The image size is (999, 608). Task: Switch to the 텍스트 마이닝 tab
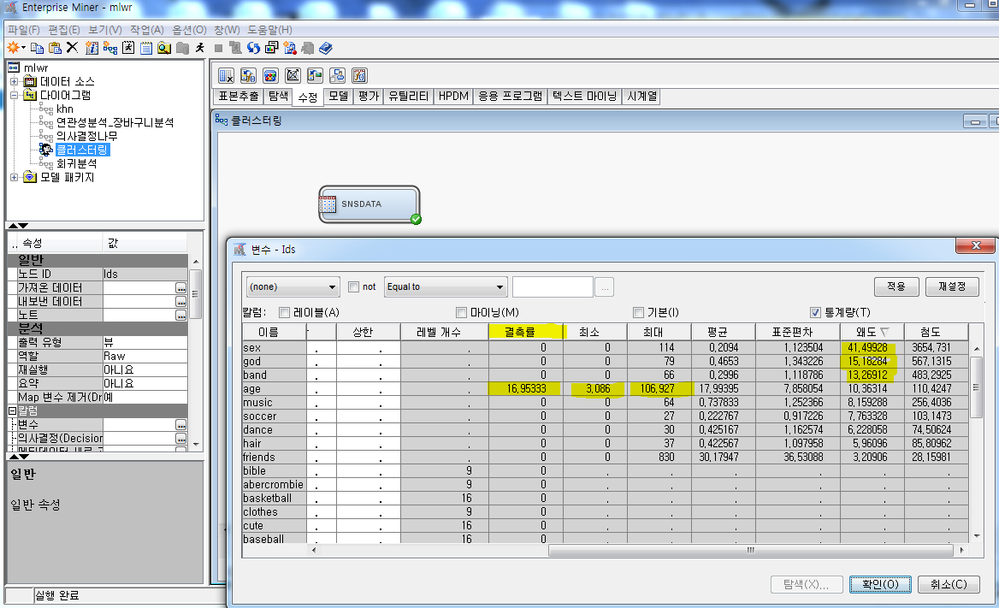(584, 96)
